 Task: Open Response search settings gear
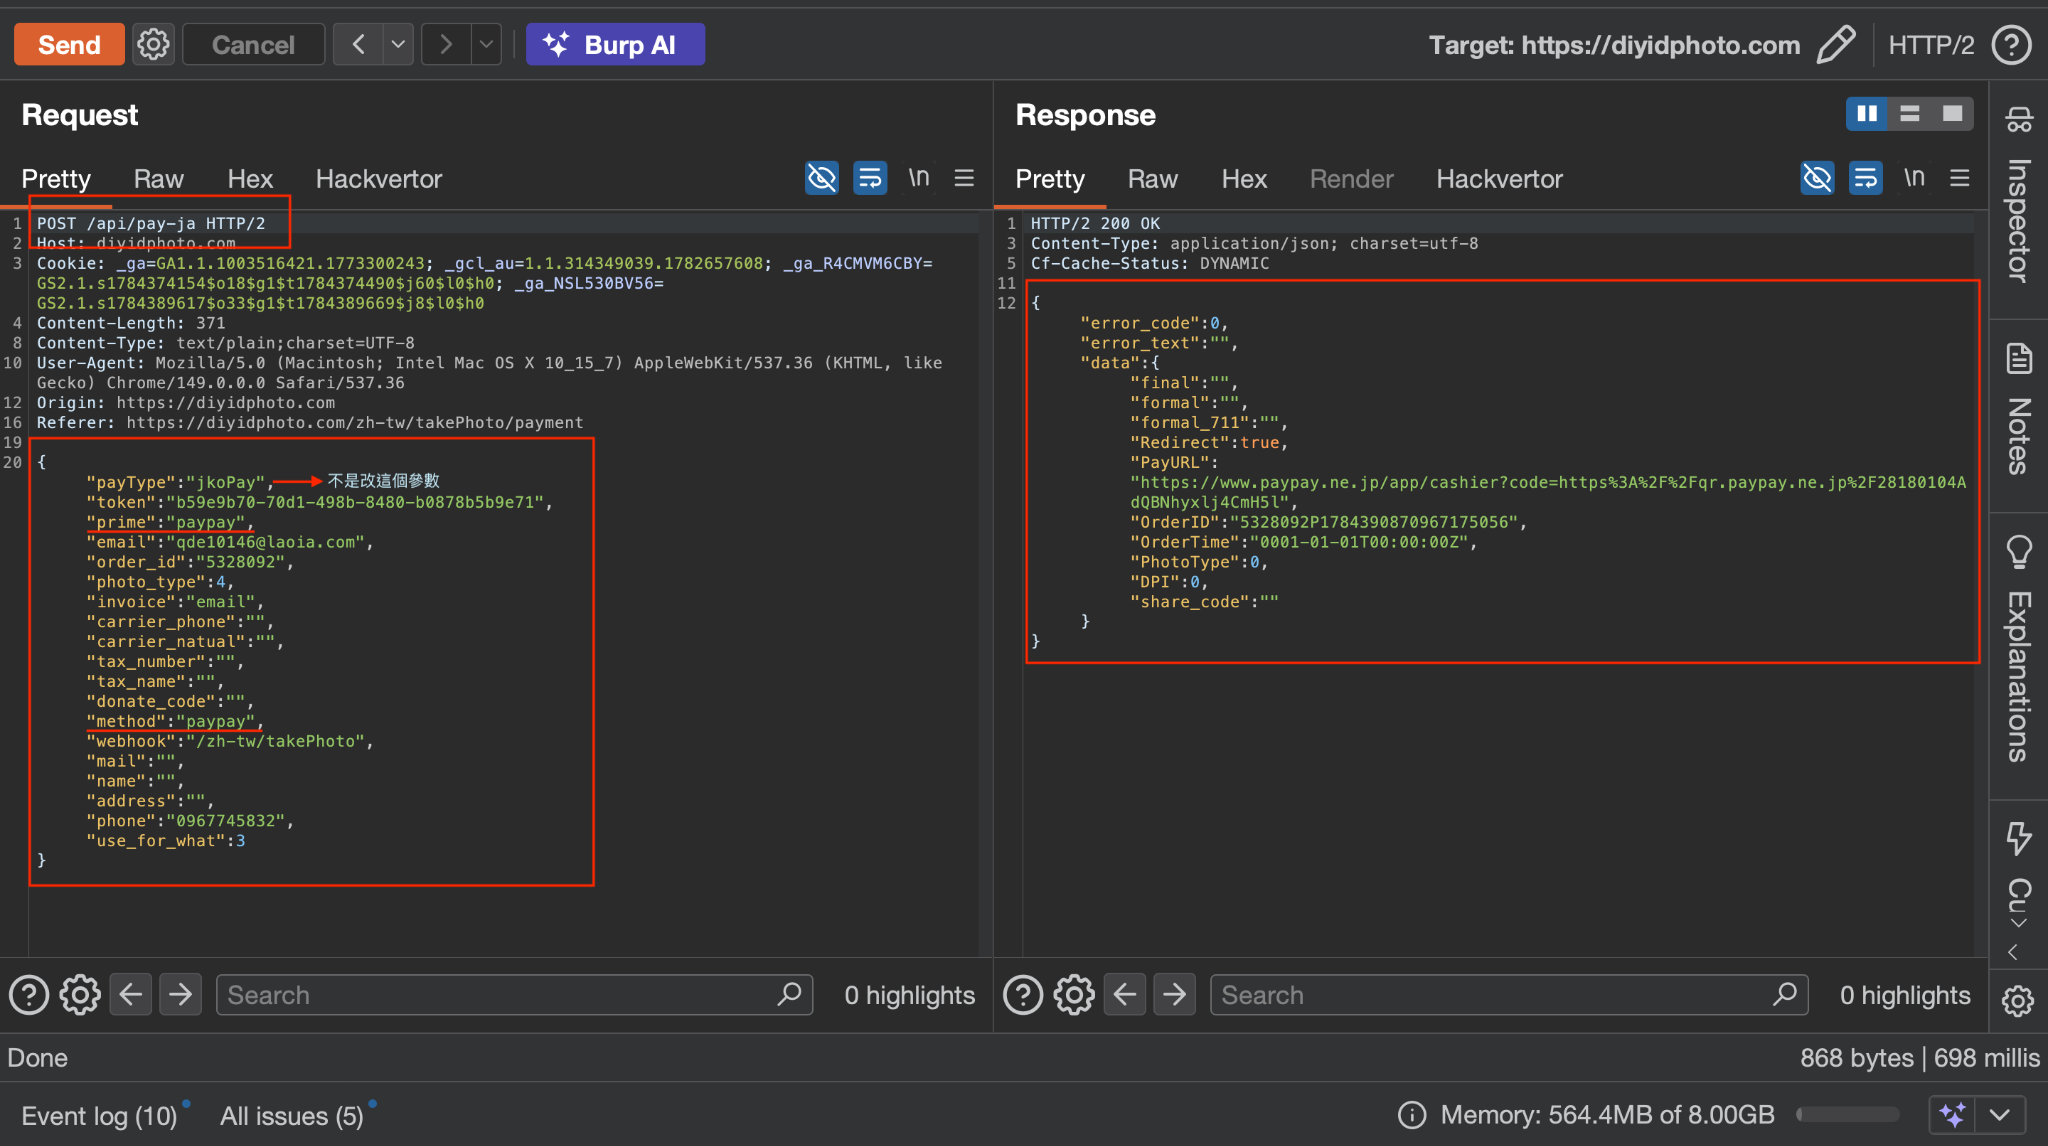1074,995
